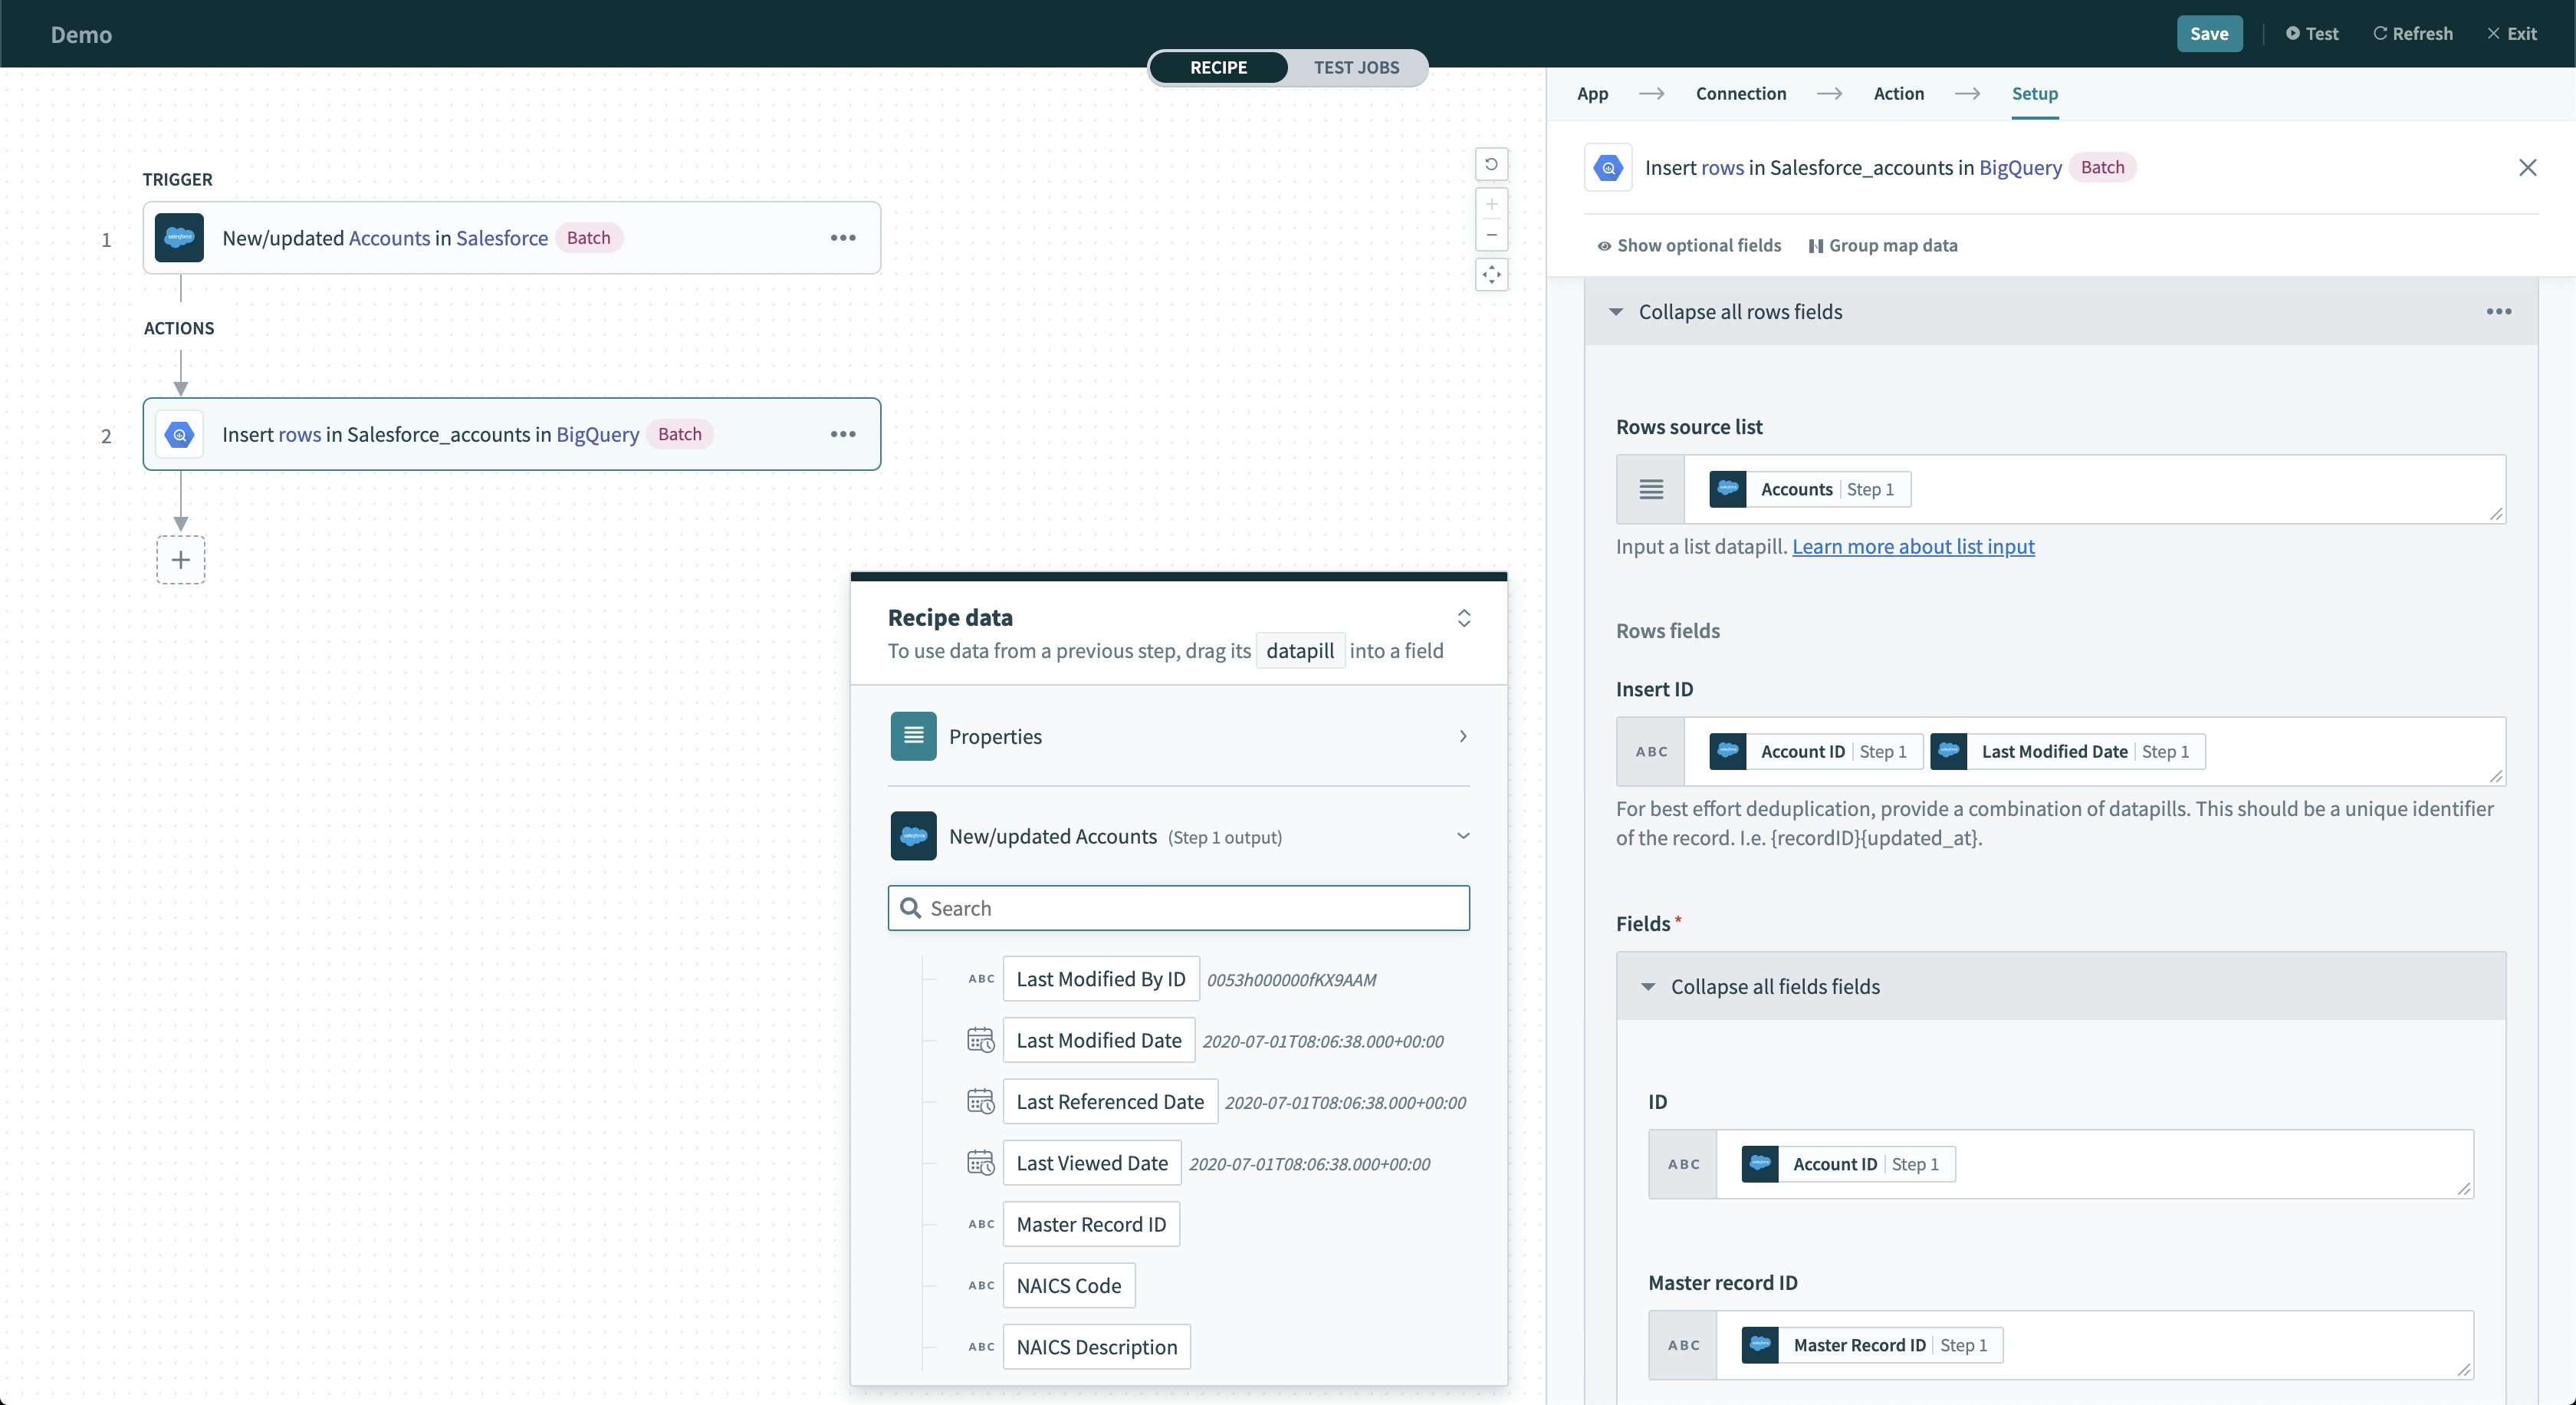Open trigger step three-dot menu
The height and width of the screenshot is (1405, 2576).
click(x=843, y=238)
